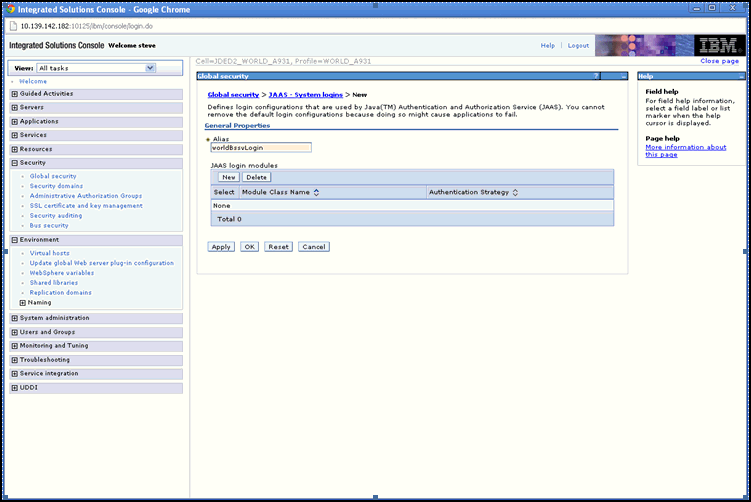
Task: Click the Total 0 table footer
Action: tap(412, 219)
